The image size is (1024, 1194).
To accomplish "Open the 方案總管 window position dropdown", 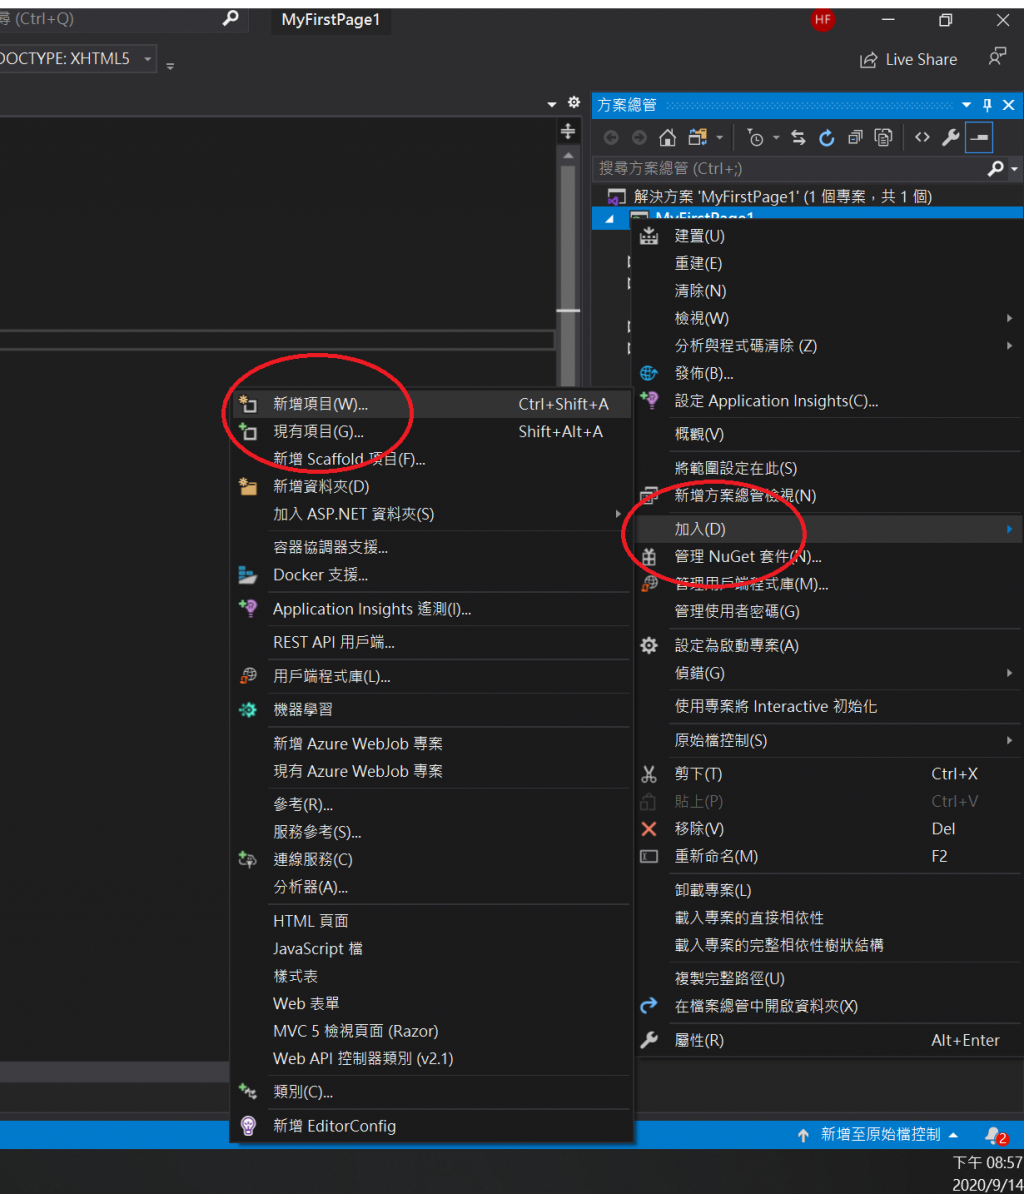I will 966,105.
